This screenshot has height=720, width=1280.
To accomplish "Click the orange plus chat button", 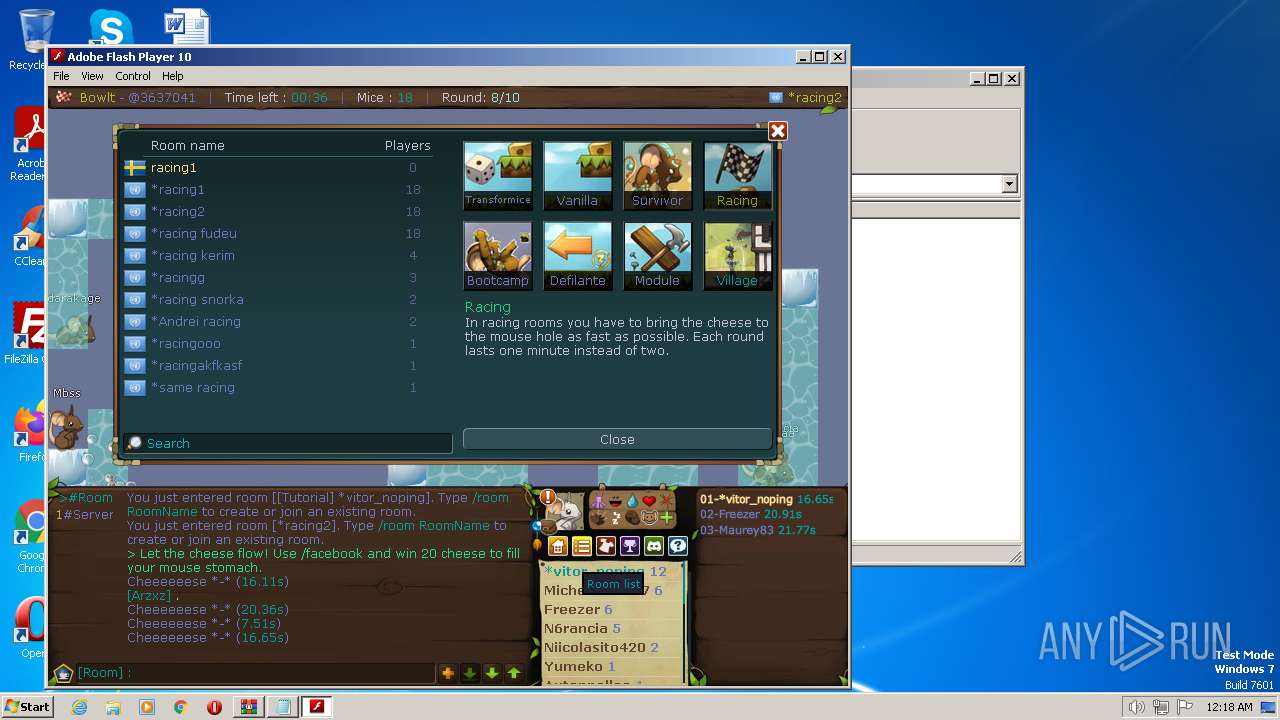I will click(448, 673).
